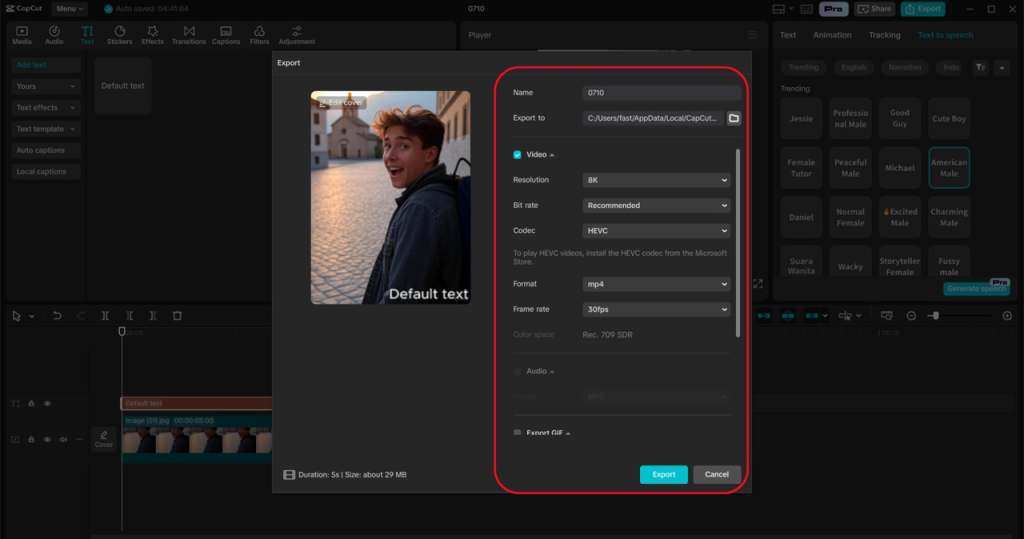Toggle the Export GIF checkbox
Image resolution: width=1024 pixels, height=539 pixels.
click(517, 433)
